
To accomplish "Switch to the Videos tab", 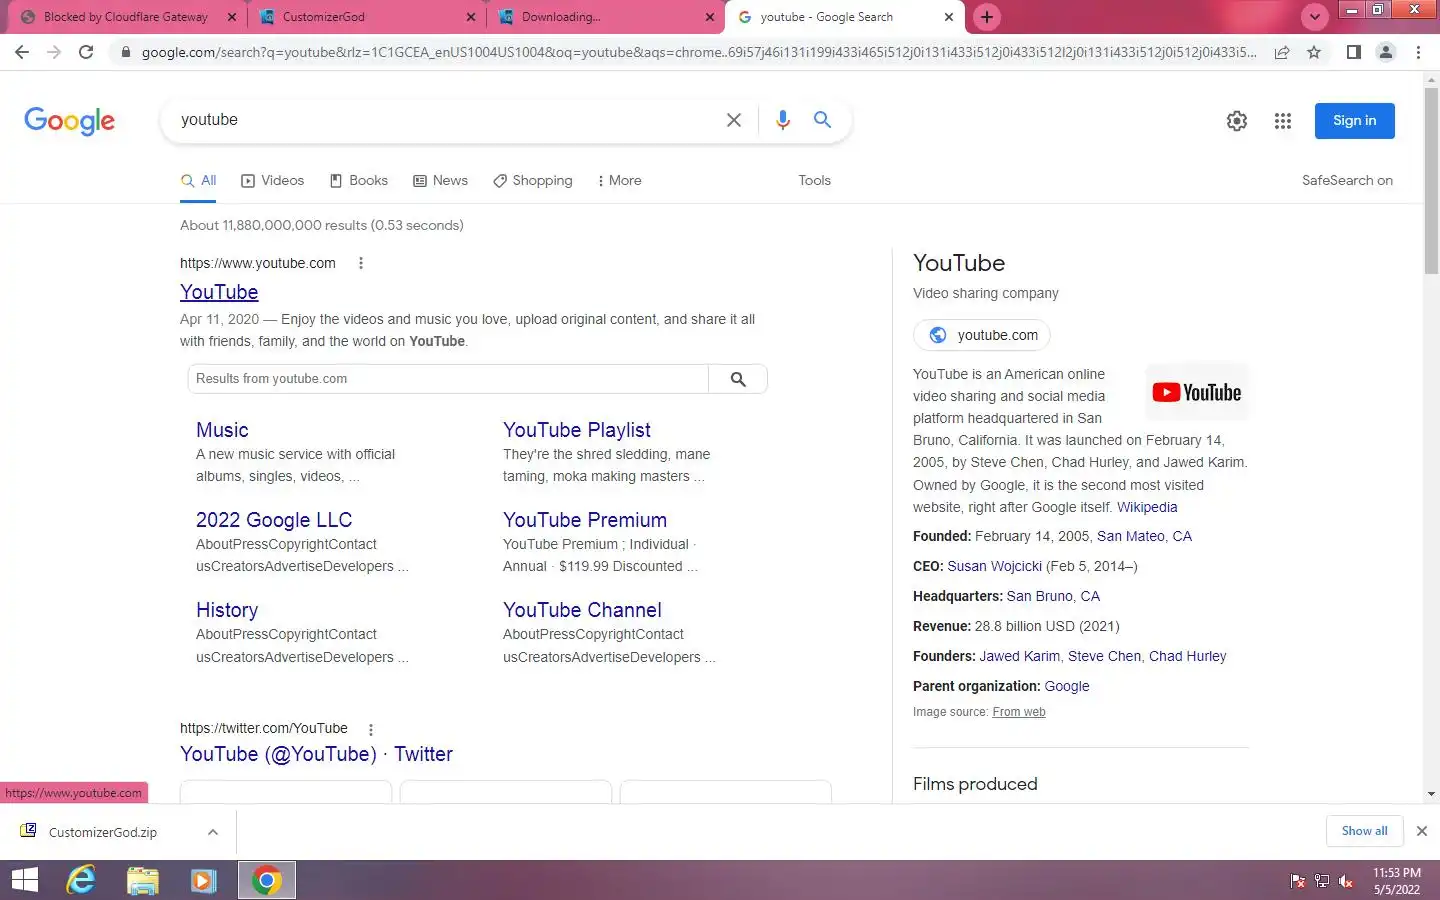I will tap(272, 181).
